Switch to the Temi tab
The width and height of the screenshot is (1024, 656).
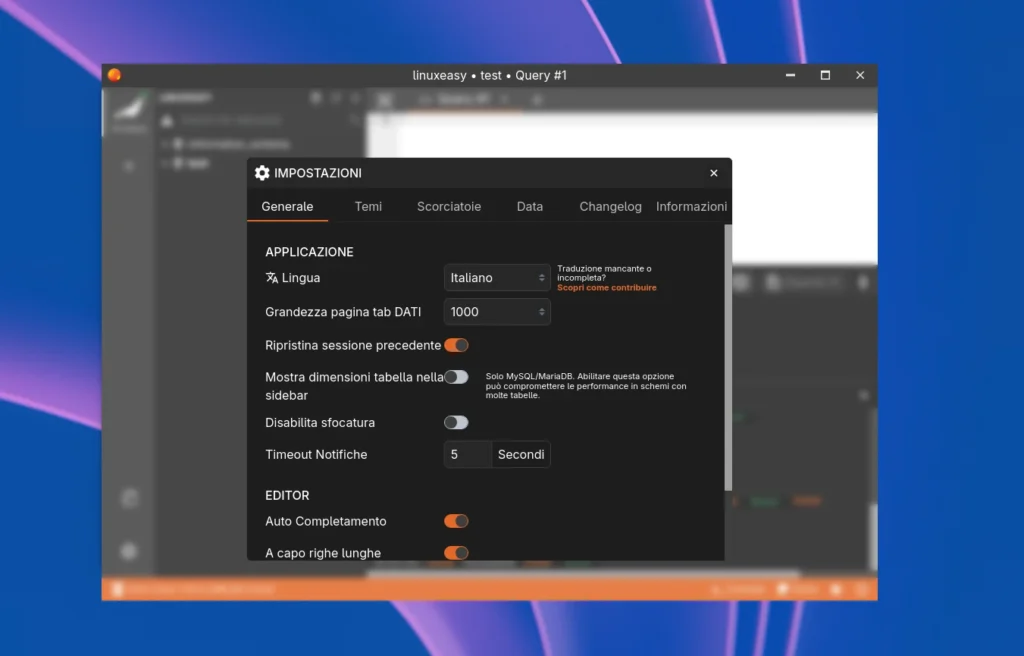(x=368, y=206)
